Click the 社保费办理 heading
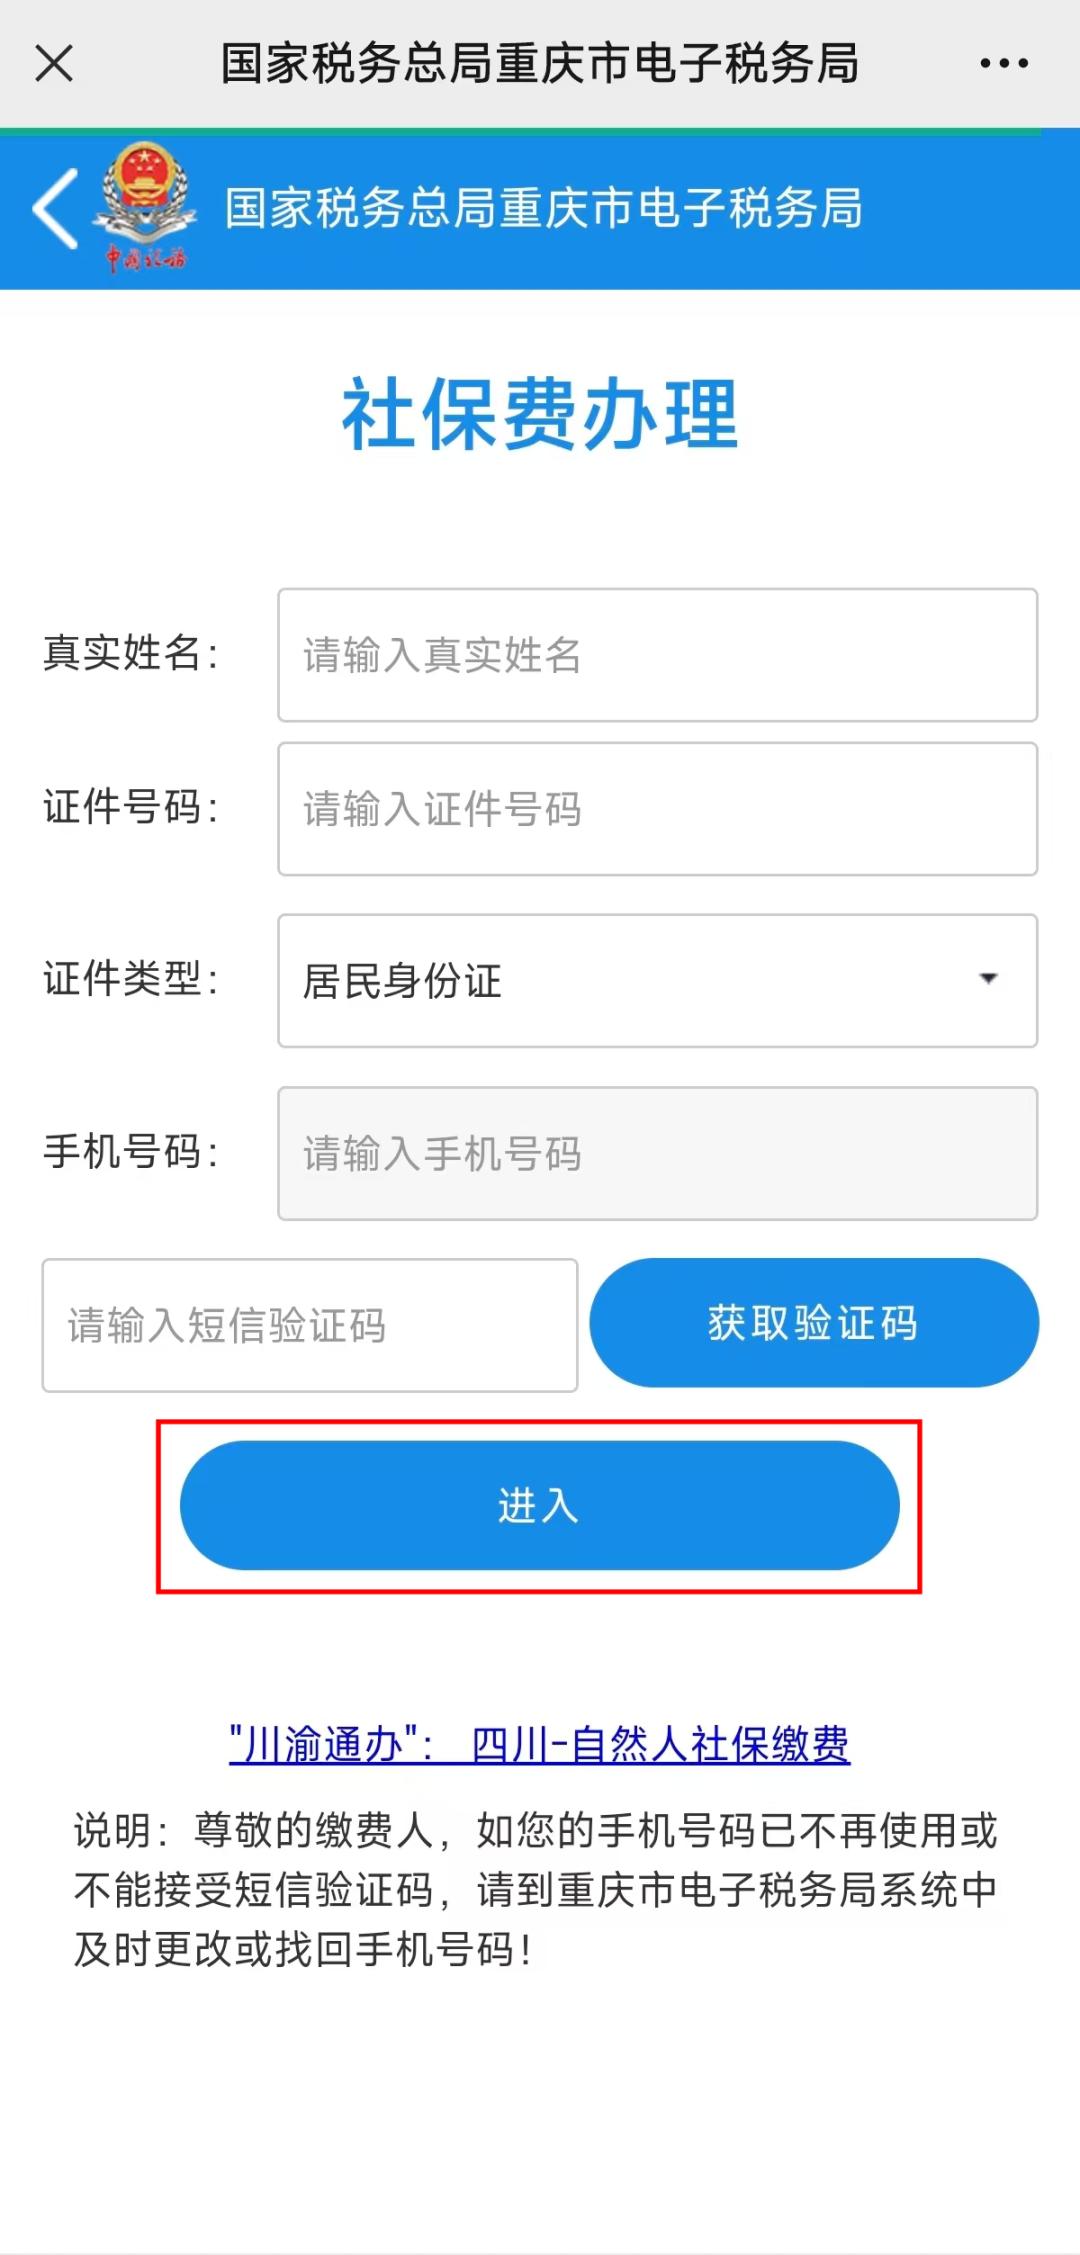Image resolution: width=1080 pixels, height=2255 pixels. pyautogui.click(x=540, y=414)
